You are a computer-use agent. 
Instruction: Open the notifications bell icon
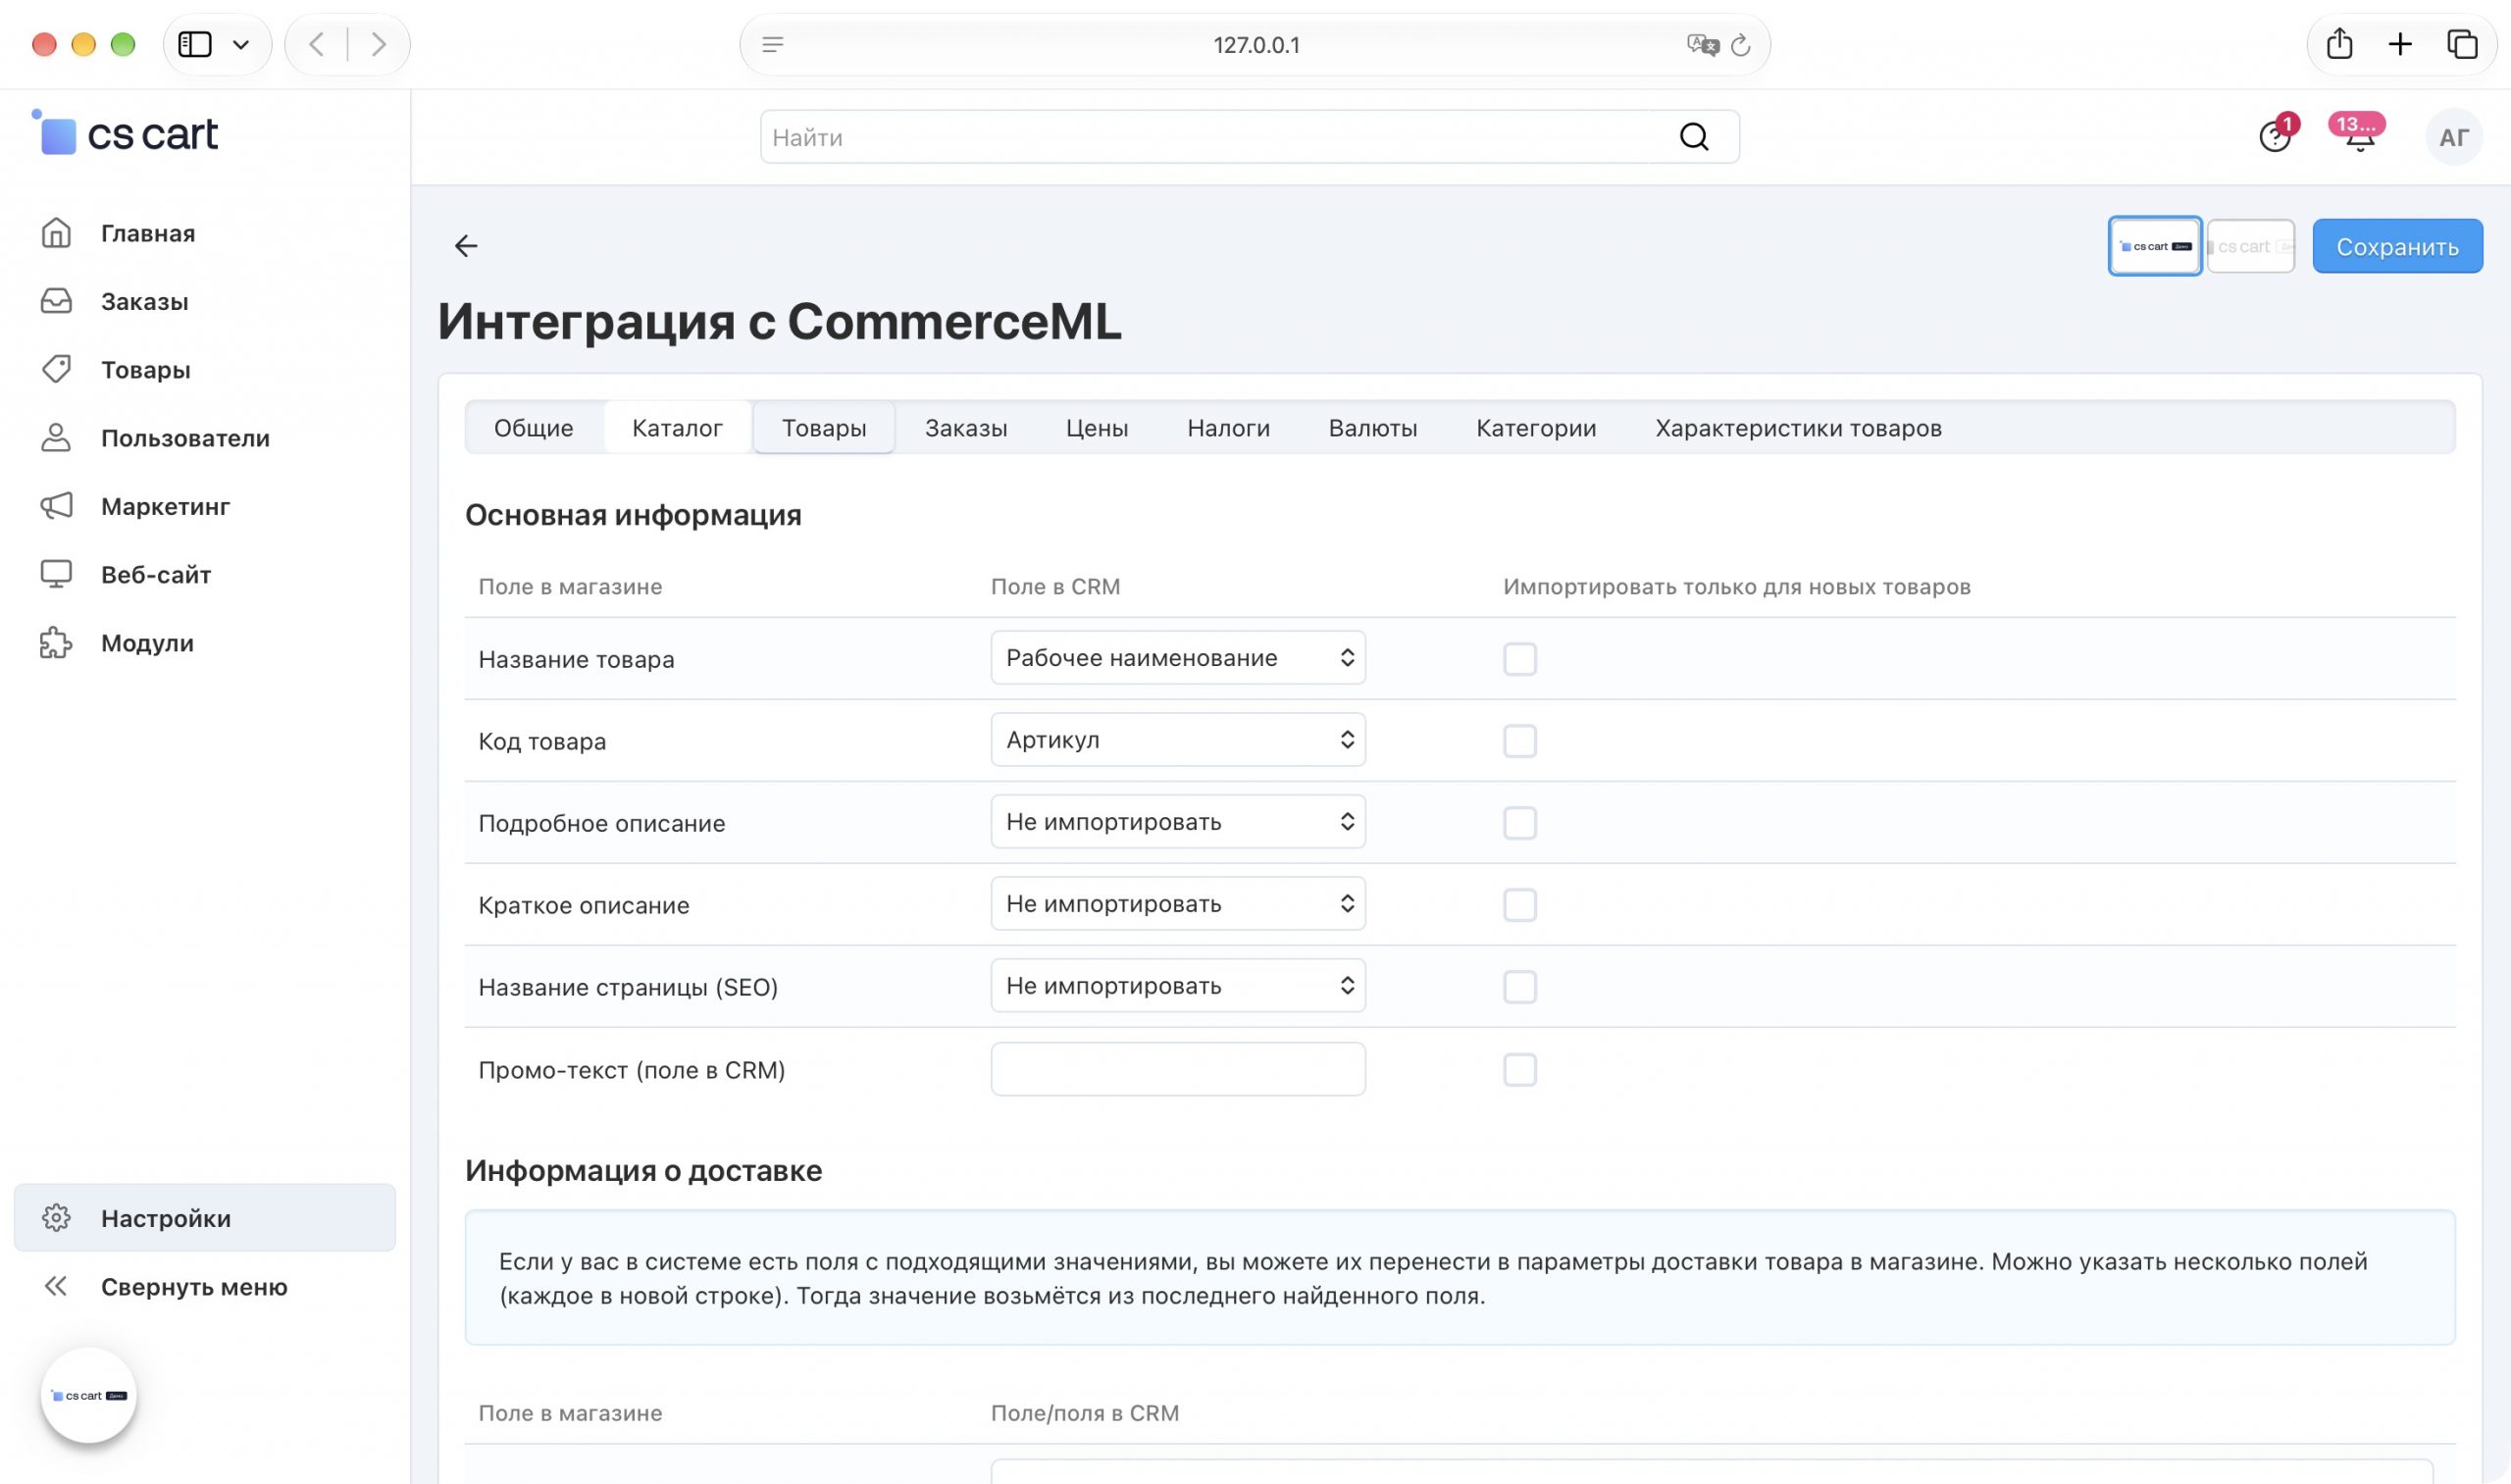(2359, 139)
